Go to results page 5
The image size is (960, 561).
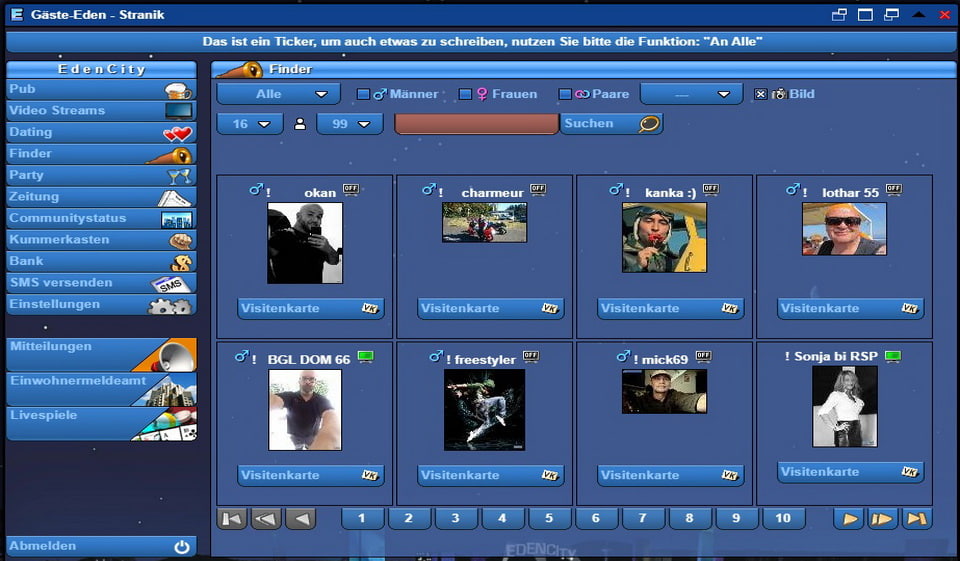click(549, 518)
